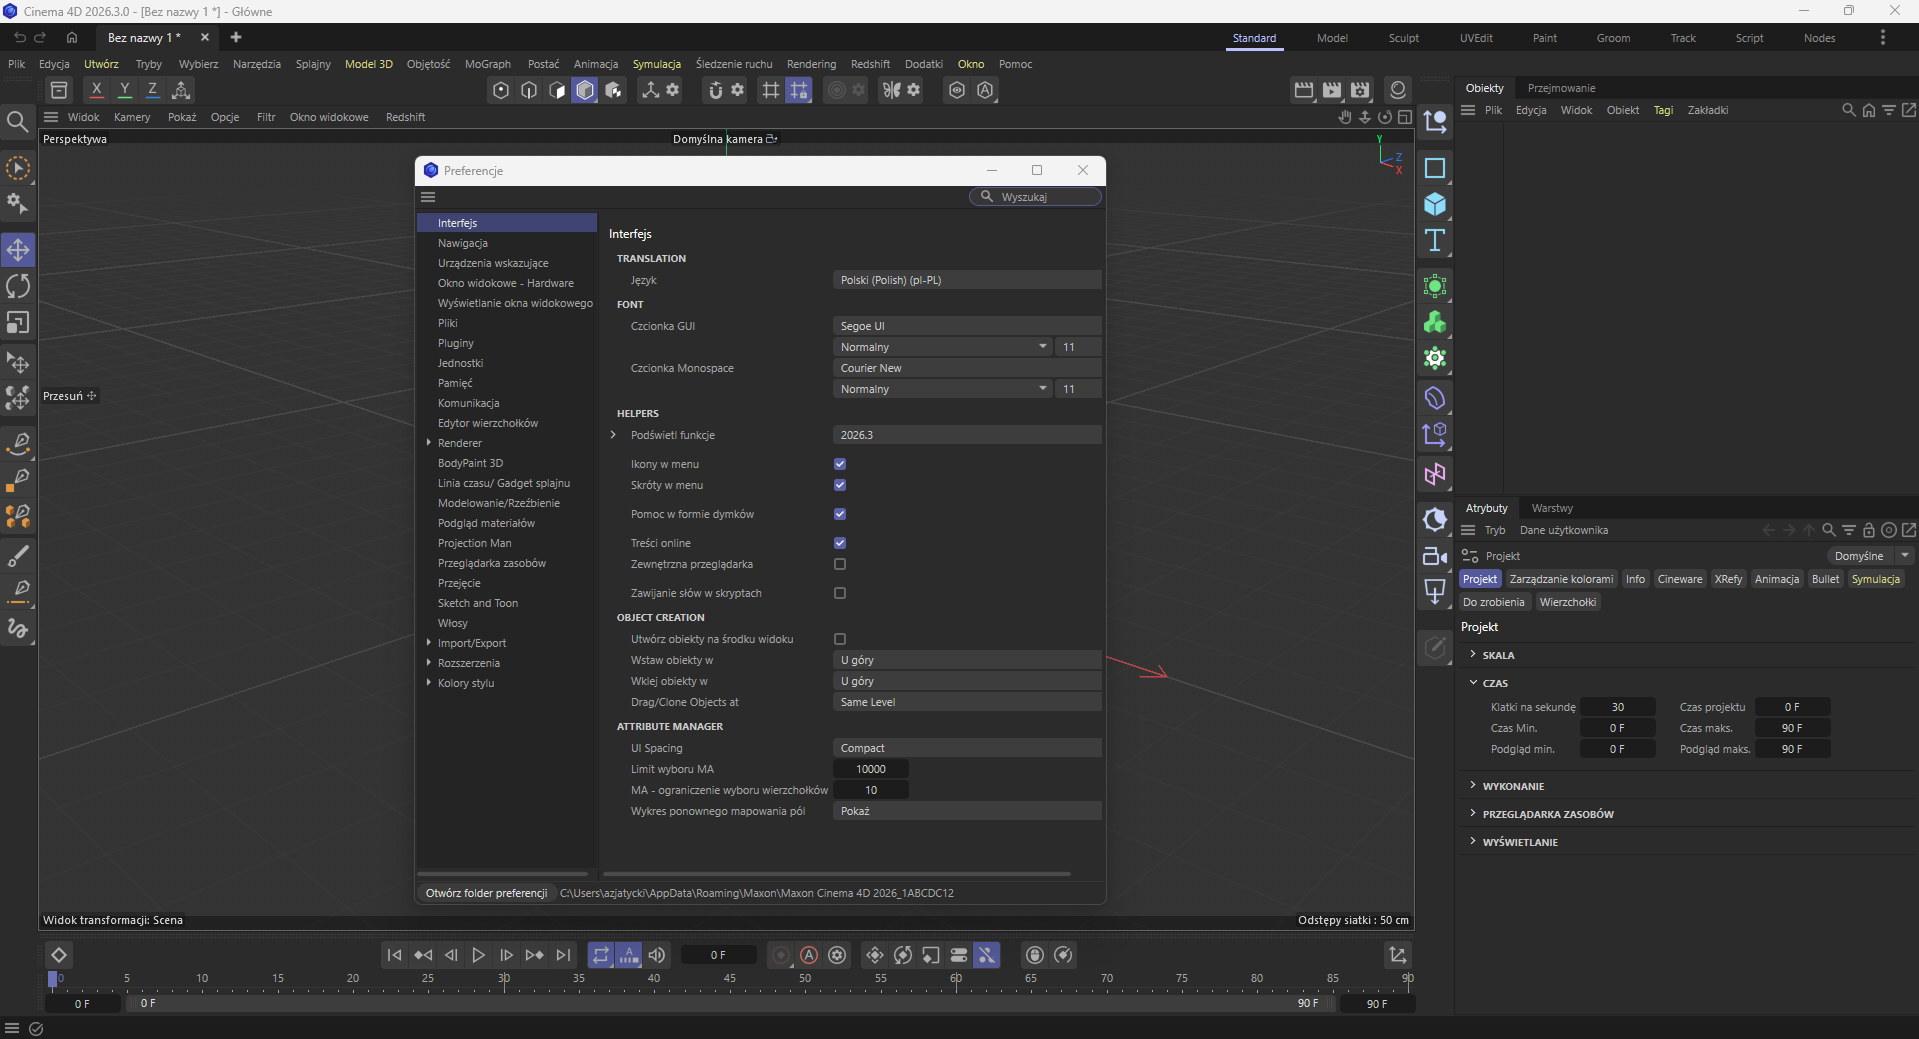Open the Symulacja menu
This screenshot has width=1919, height=1039.
coord(656,64)
